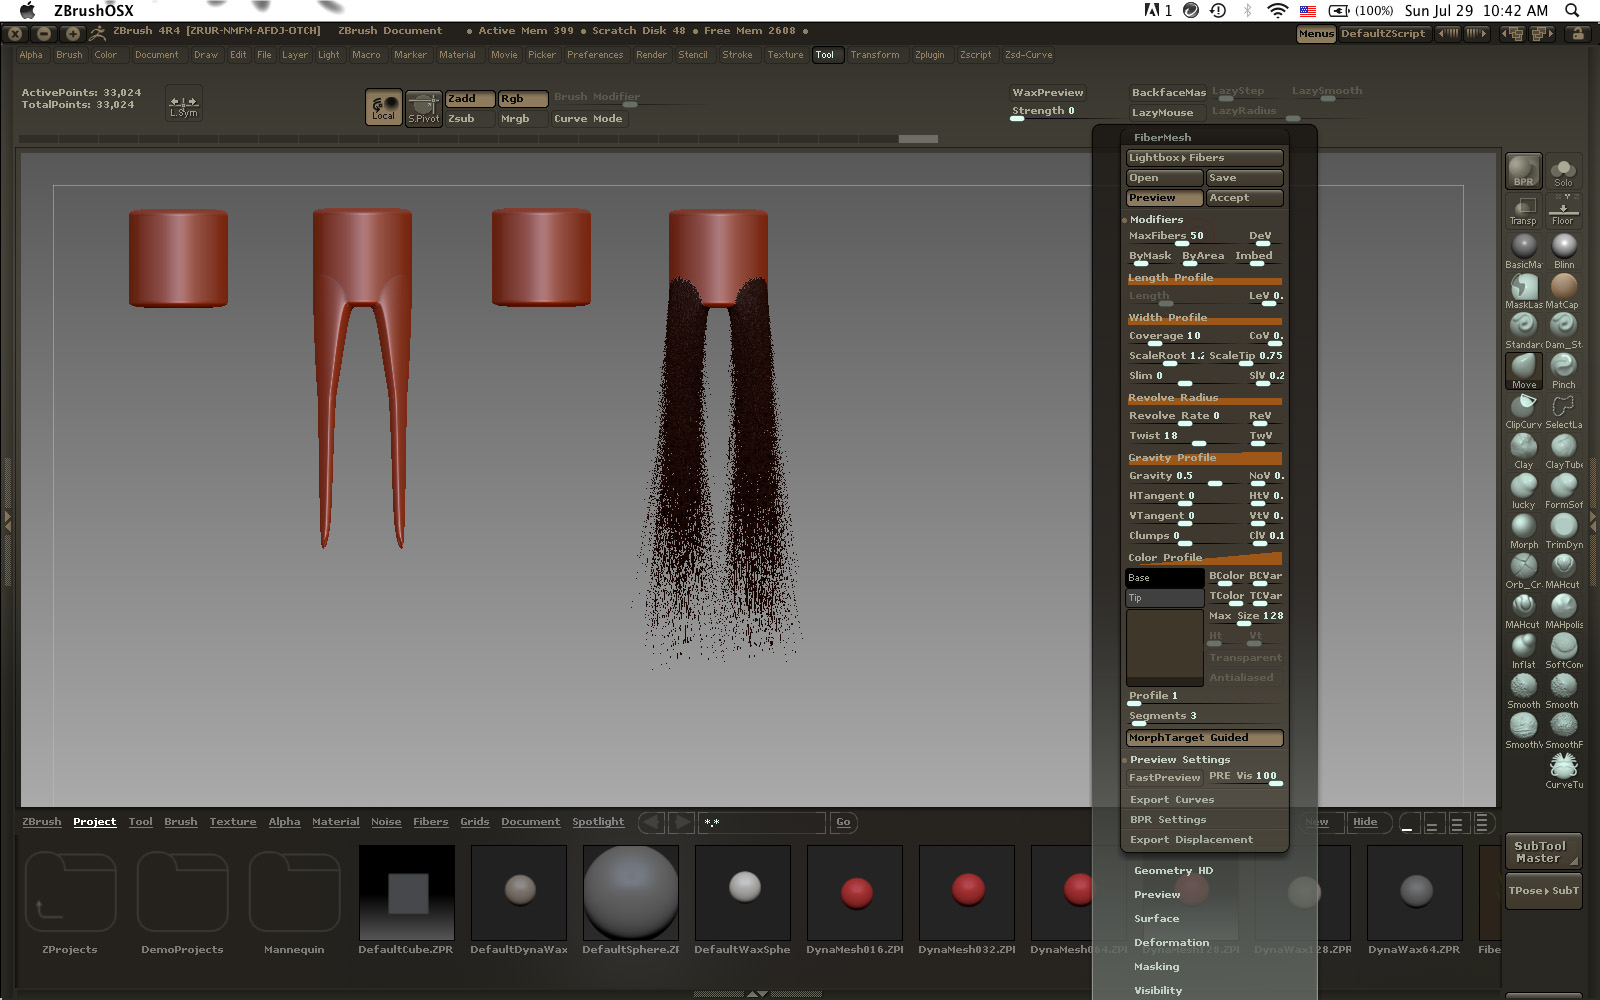
Task: Select the Morph brush icon
Action: point(1523,531)
